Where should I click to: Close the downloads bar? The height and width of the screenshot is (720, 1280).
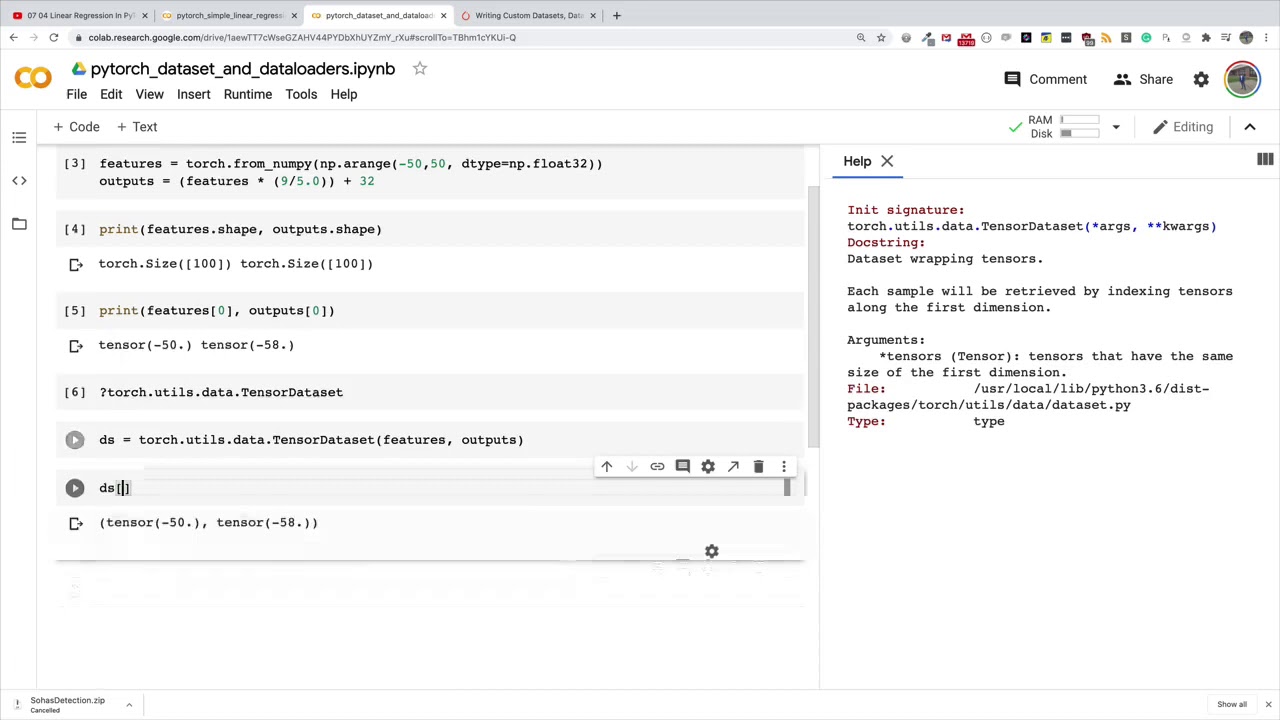1268,704
